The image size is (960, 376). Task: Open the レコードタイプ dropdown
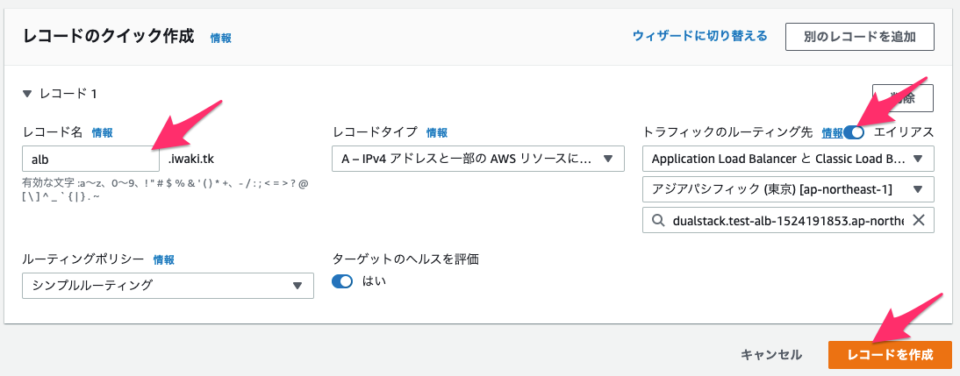478,159
